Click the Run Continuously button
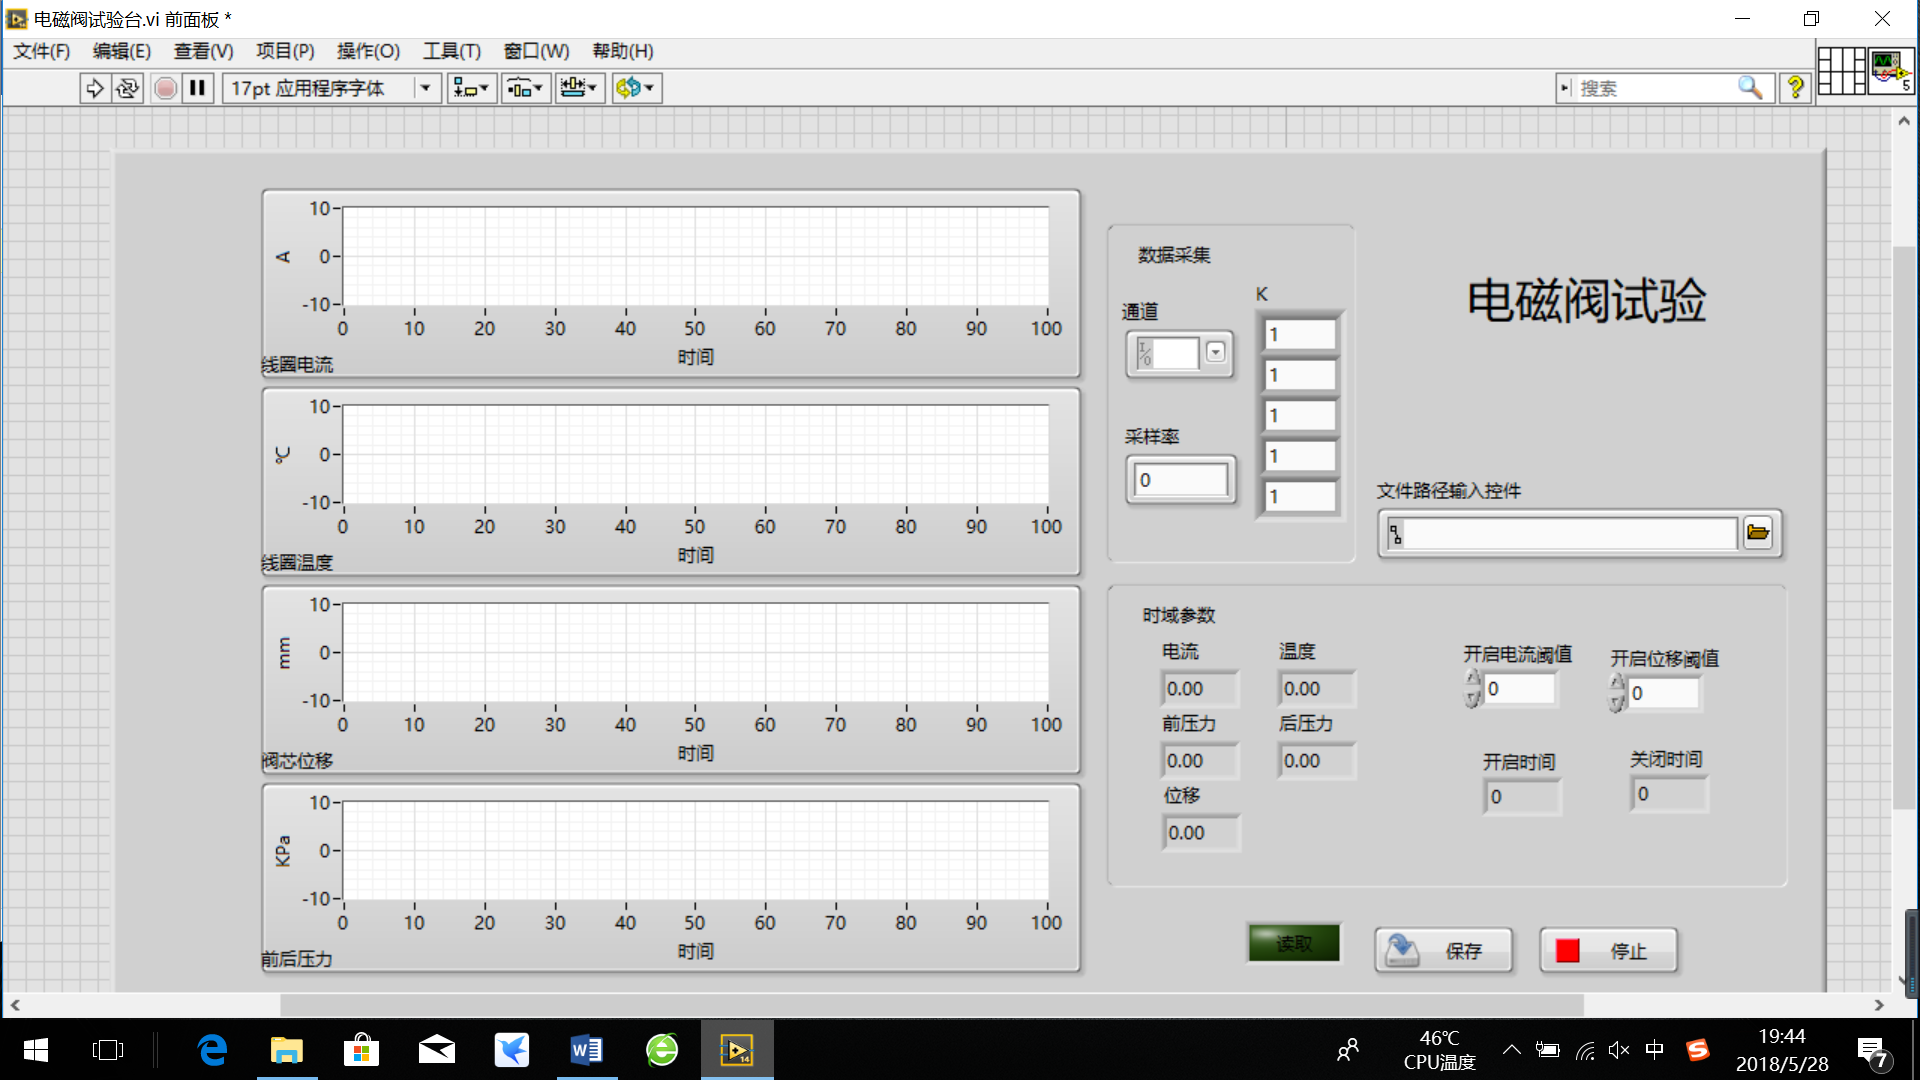The image size is (1920, 1080). (127, 88)
